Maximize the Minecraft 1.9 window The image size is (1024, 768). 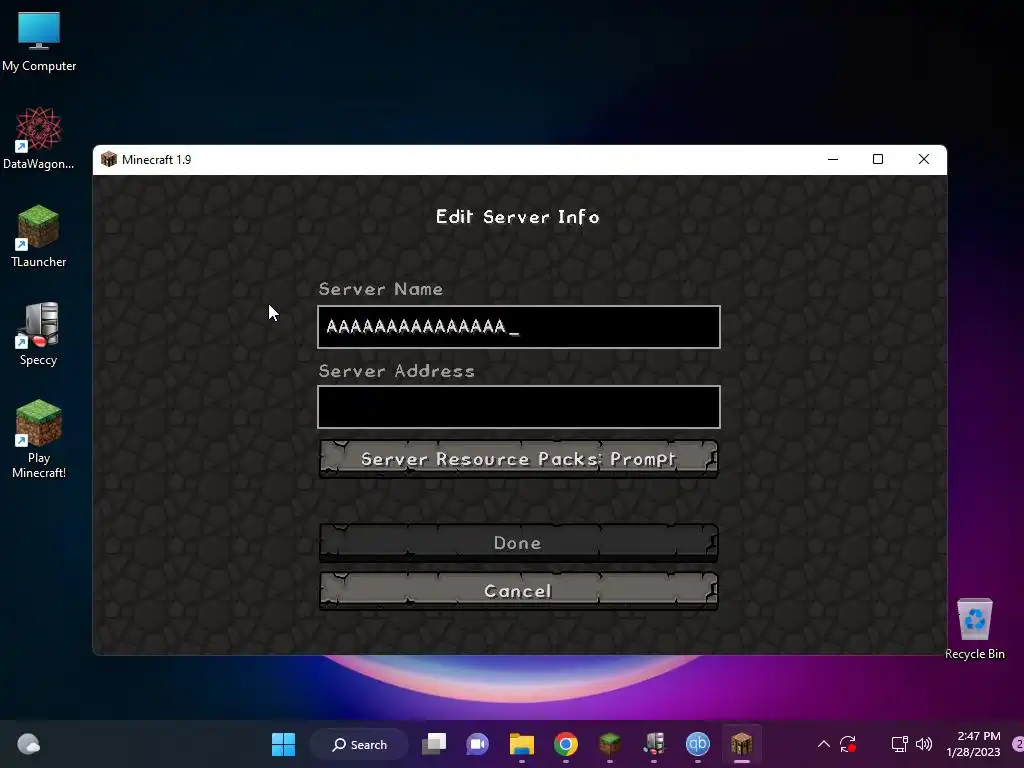coord(878,159)
